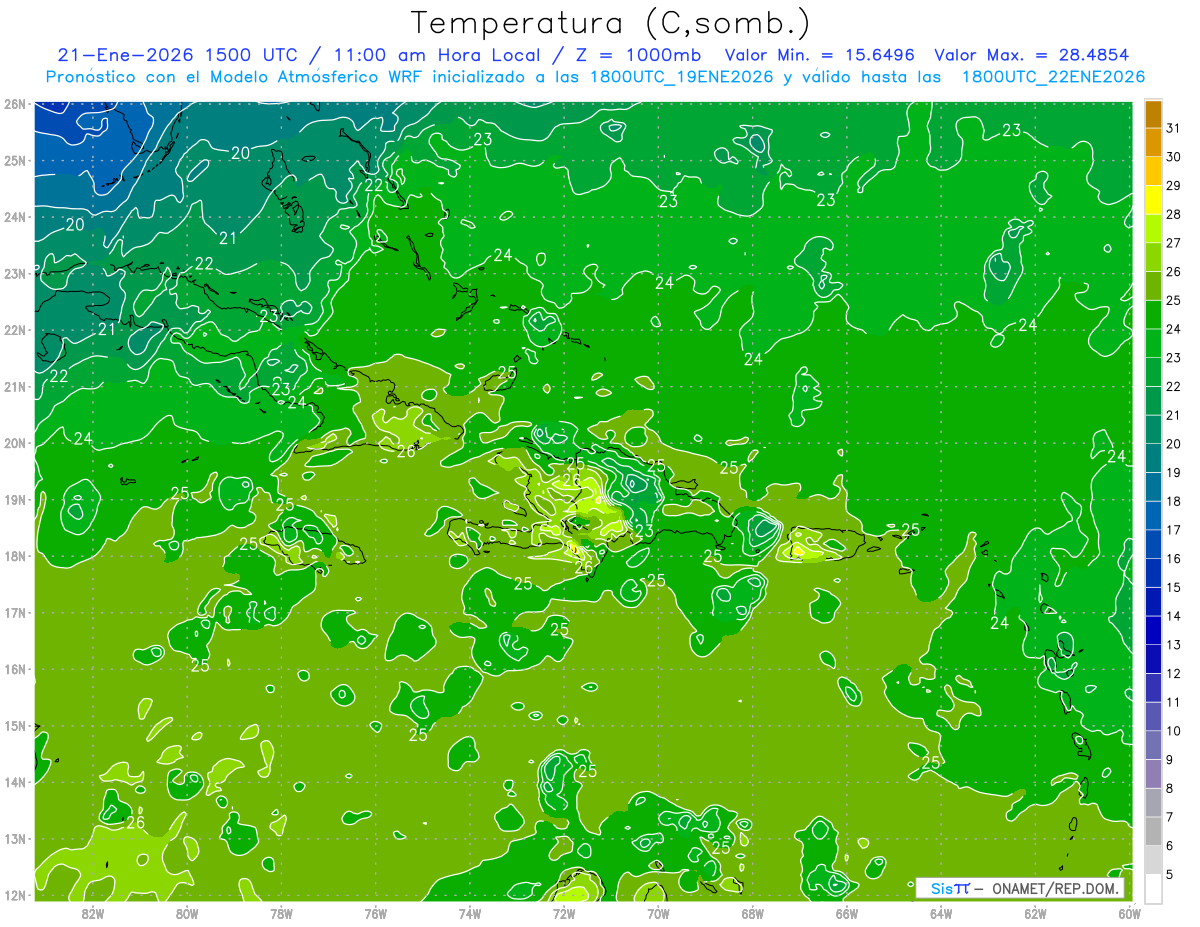
Task: Click the '76W' longitude axis label
Action: 375,912
